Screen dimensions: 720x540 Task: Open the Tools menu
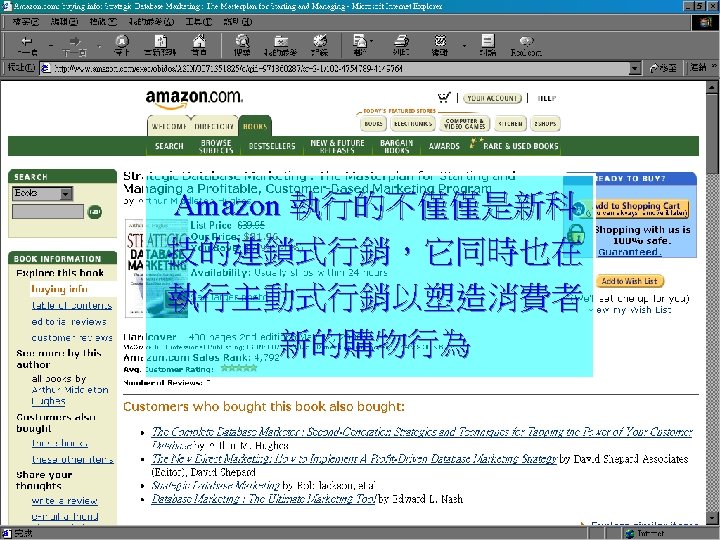click(198, 22)
